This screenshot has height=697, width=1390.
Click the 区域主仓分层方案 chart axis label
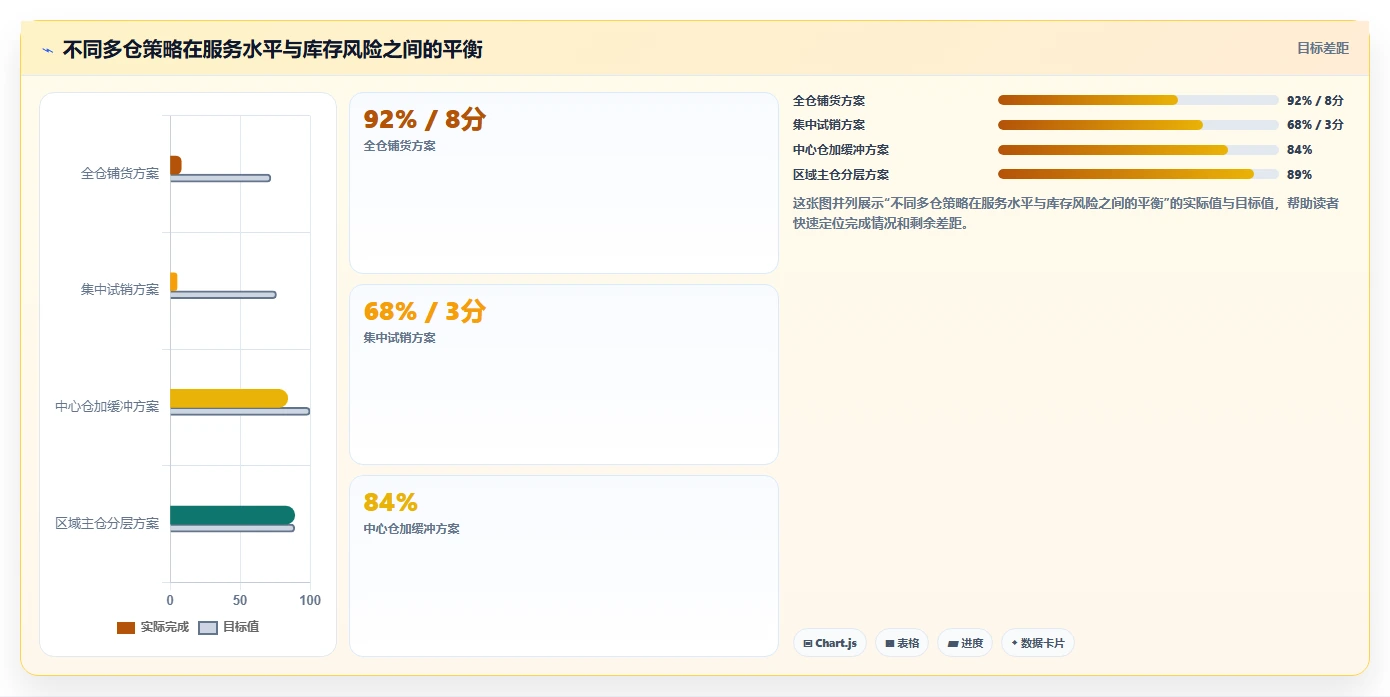(x=107, y=523)
